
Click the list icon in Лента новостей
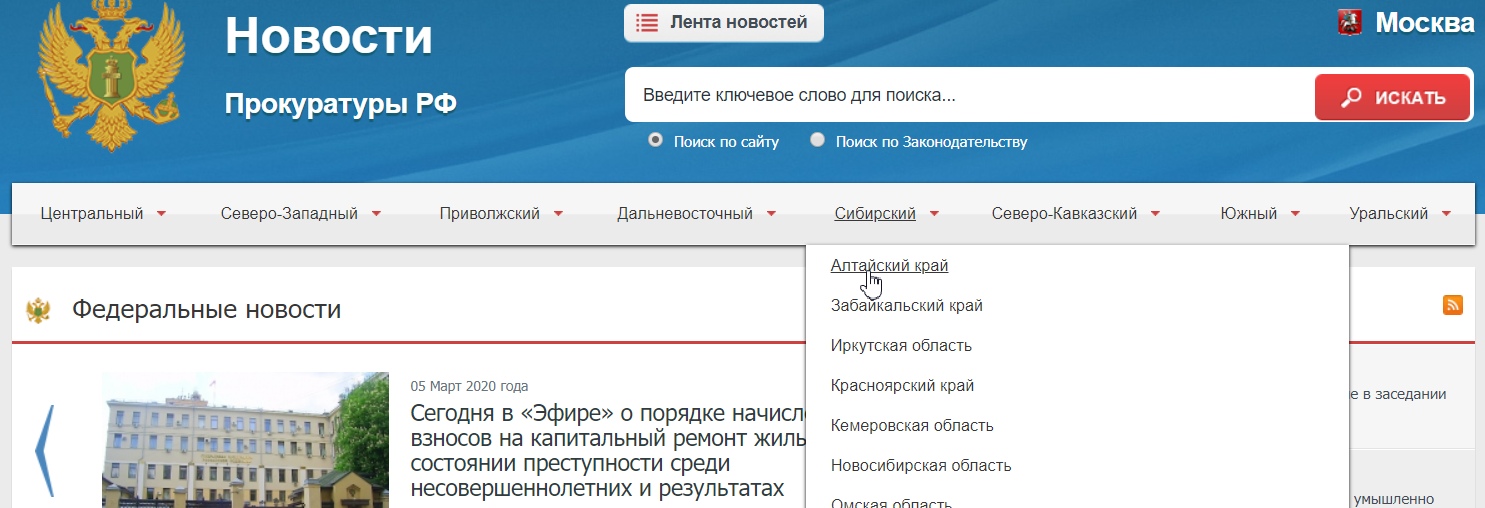coord(647,23)
